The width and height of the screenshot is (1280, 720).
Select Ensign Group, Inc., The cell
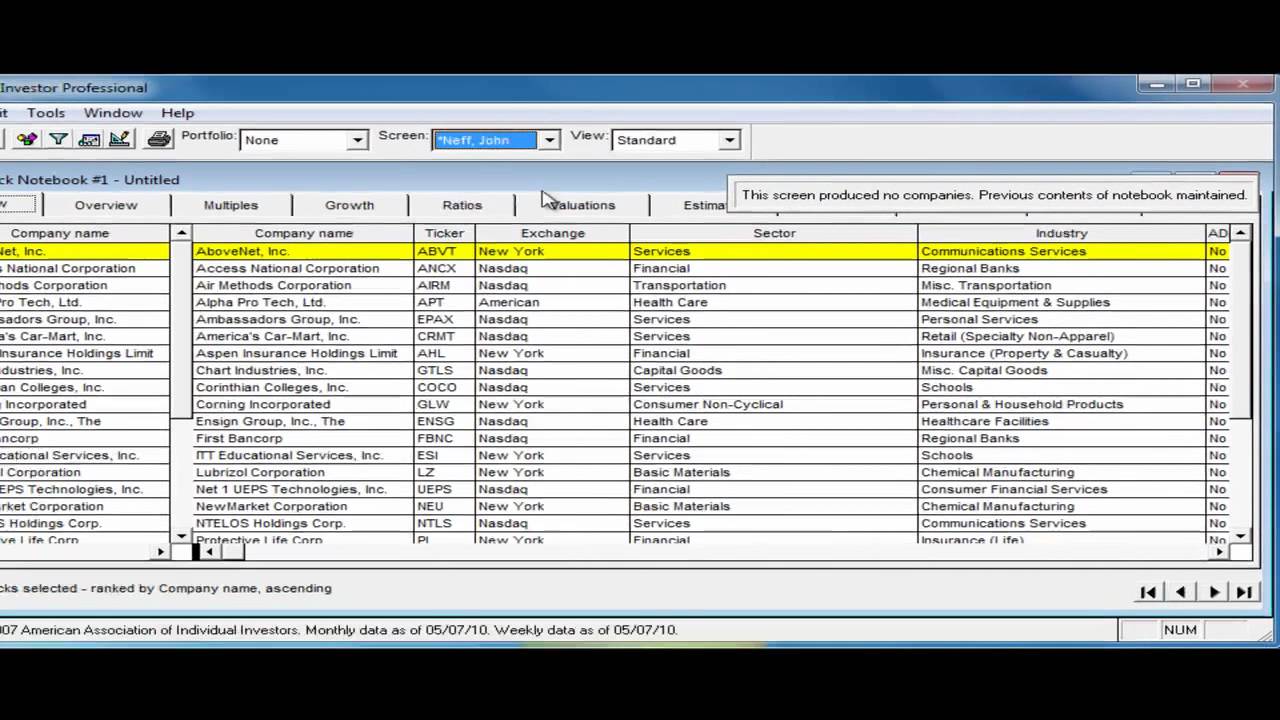(x=303, y=421)
